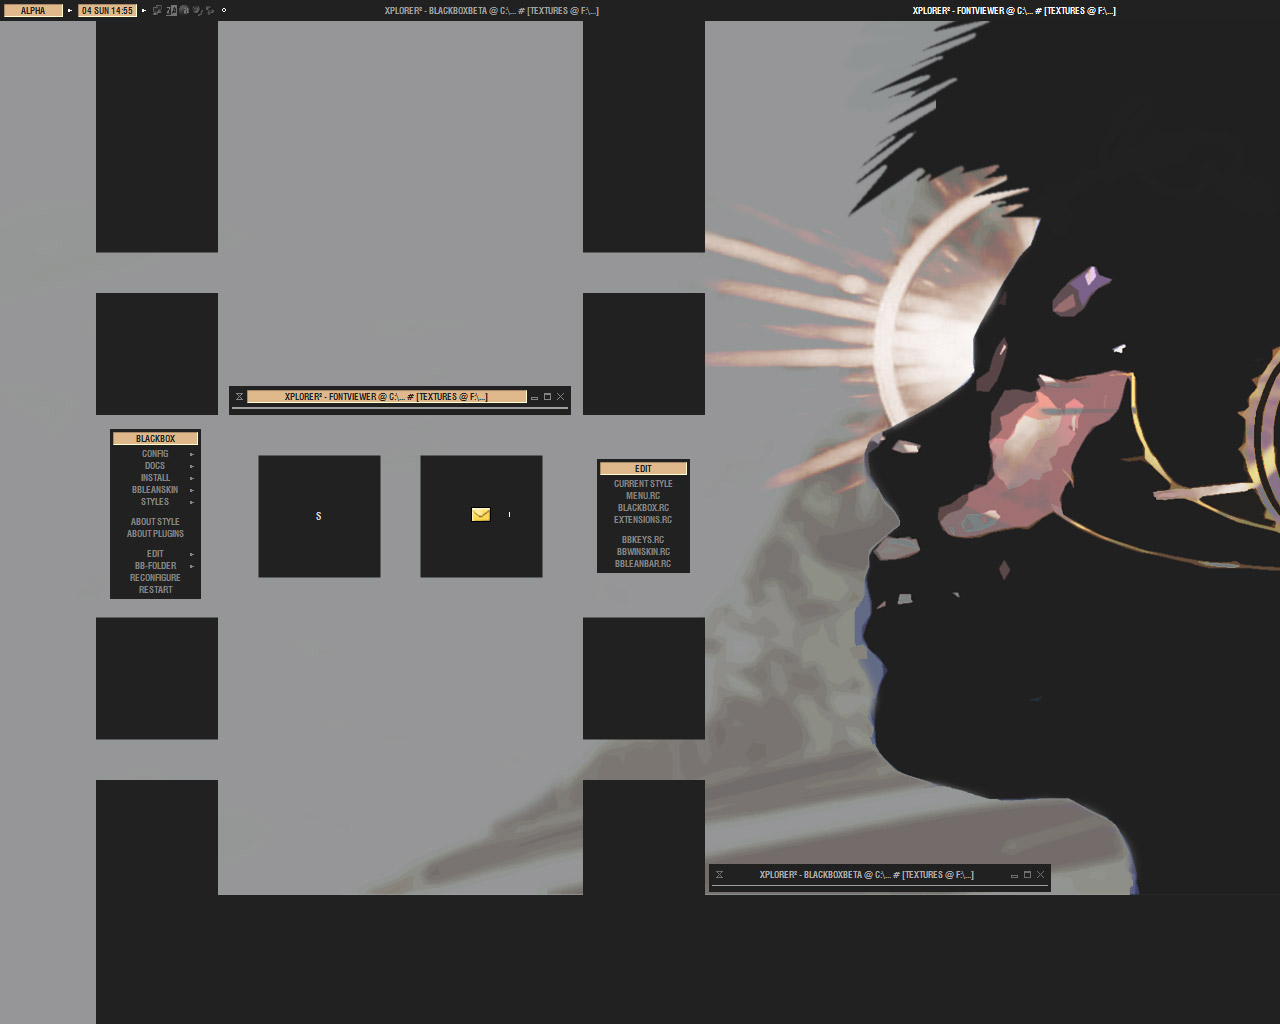Screen dimensions: 1280x1024
Task: Select About Plugins in the Blackbox menu
Action: [155, 534]
